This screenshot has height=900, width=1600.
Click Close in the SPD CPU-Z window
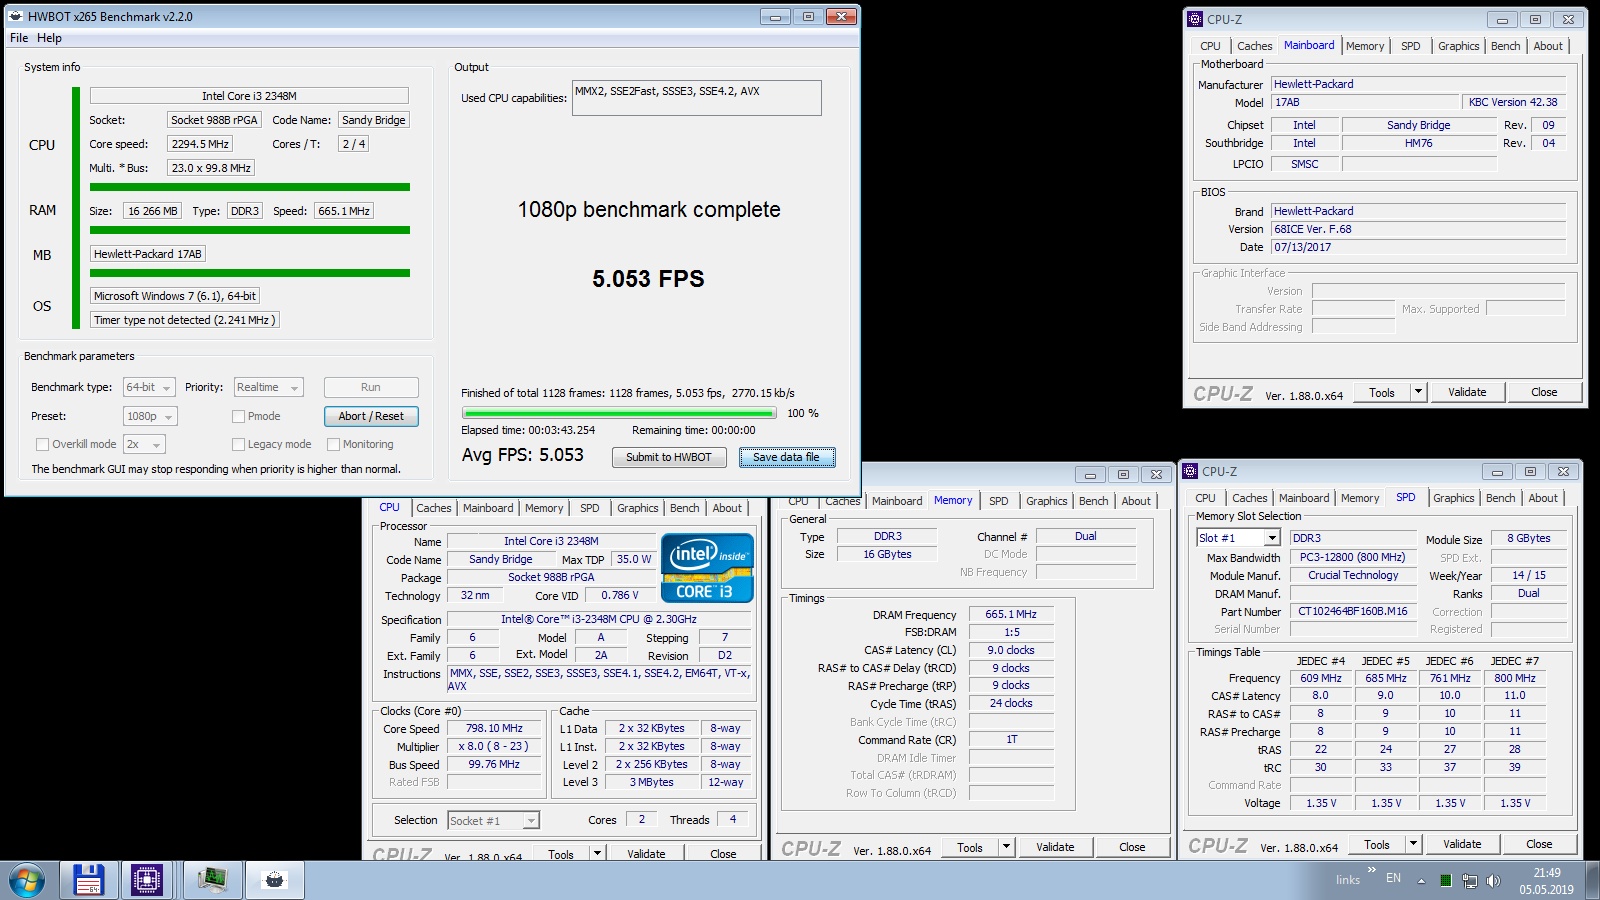[x=1539, y=844]
